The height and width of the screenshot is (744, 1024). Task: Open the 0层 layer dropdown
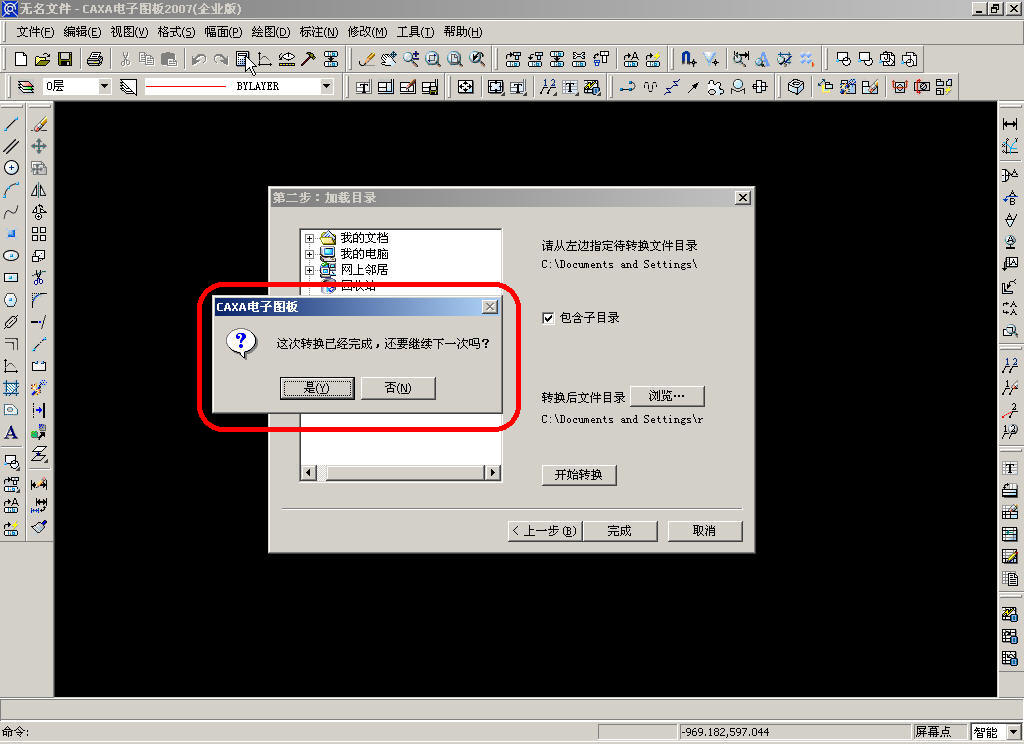tap(104, 86)
